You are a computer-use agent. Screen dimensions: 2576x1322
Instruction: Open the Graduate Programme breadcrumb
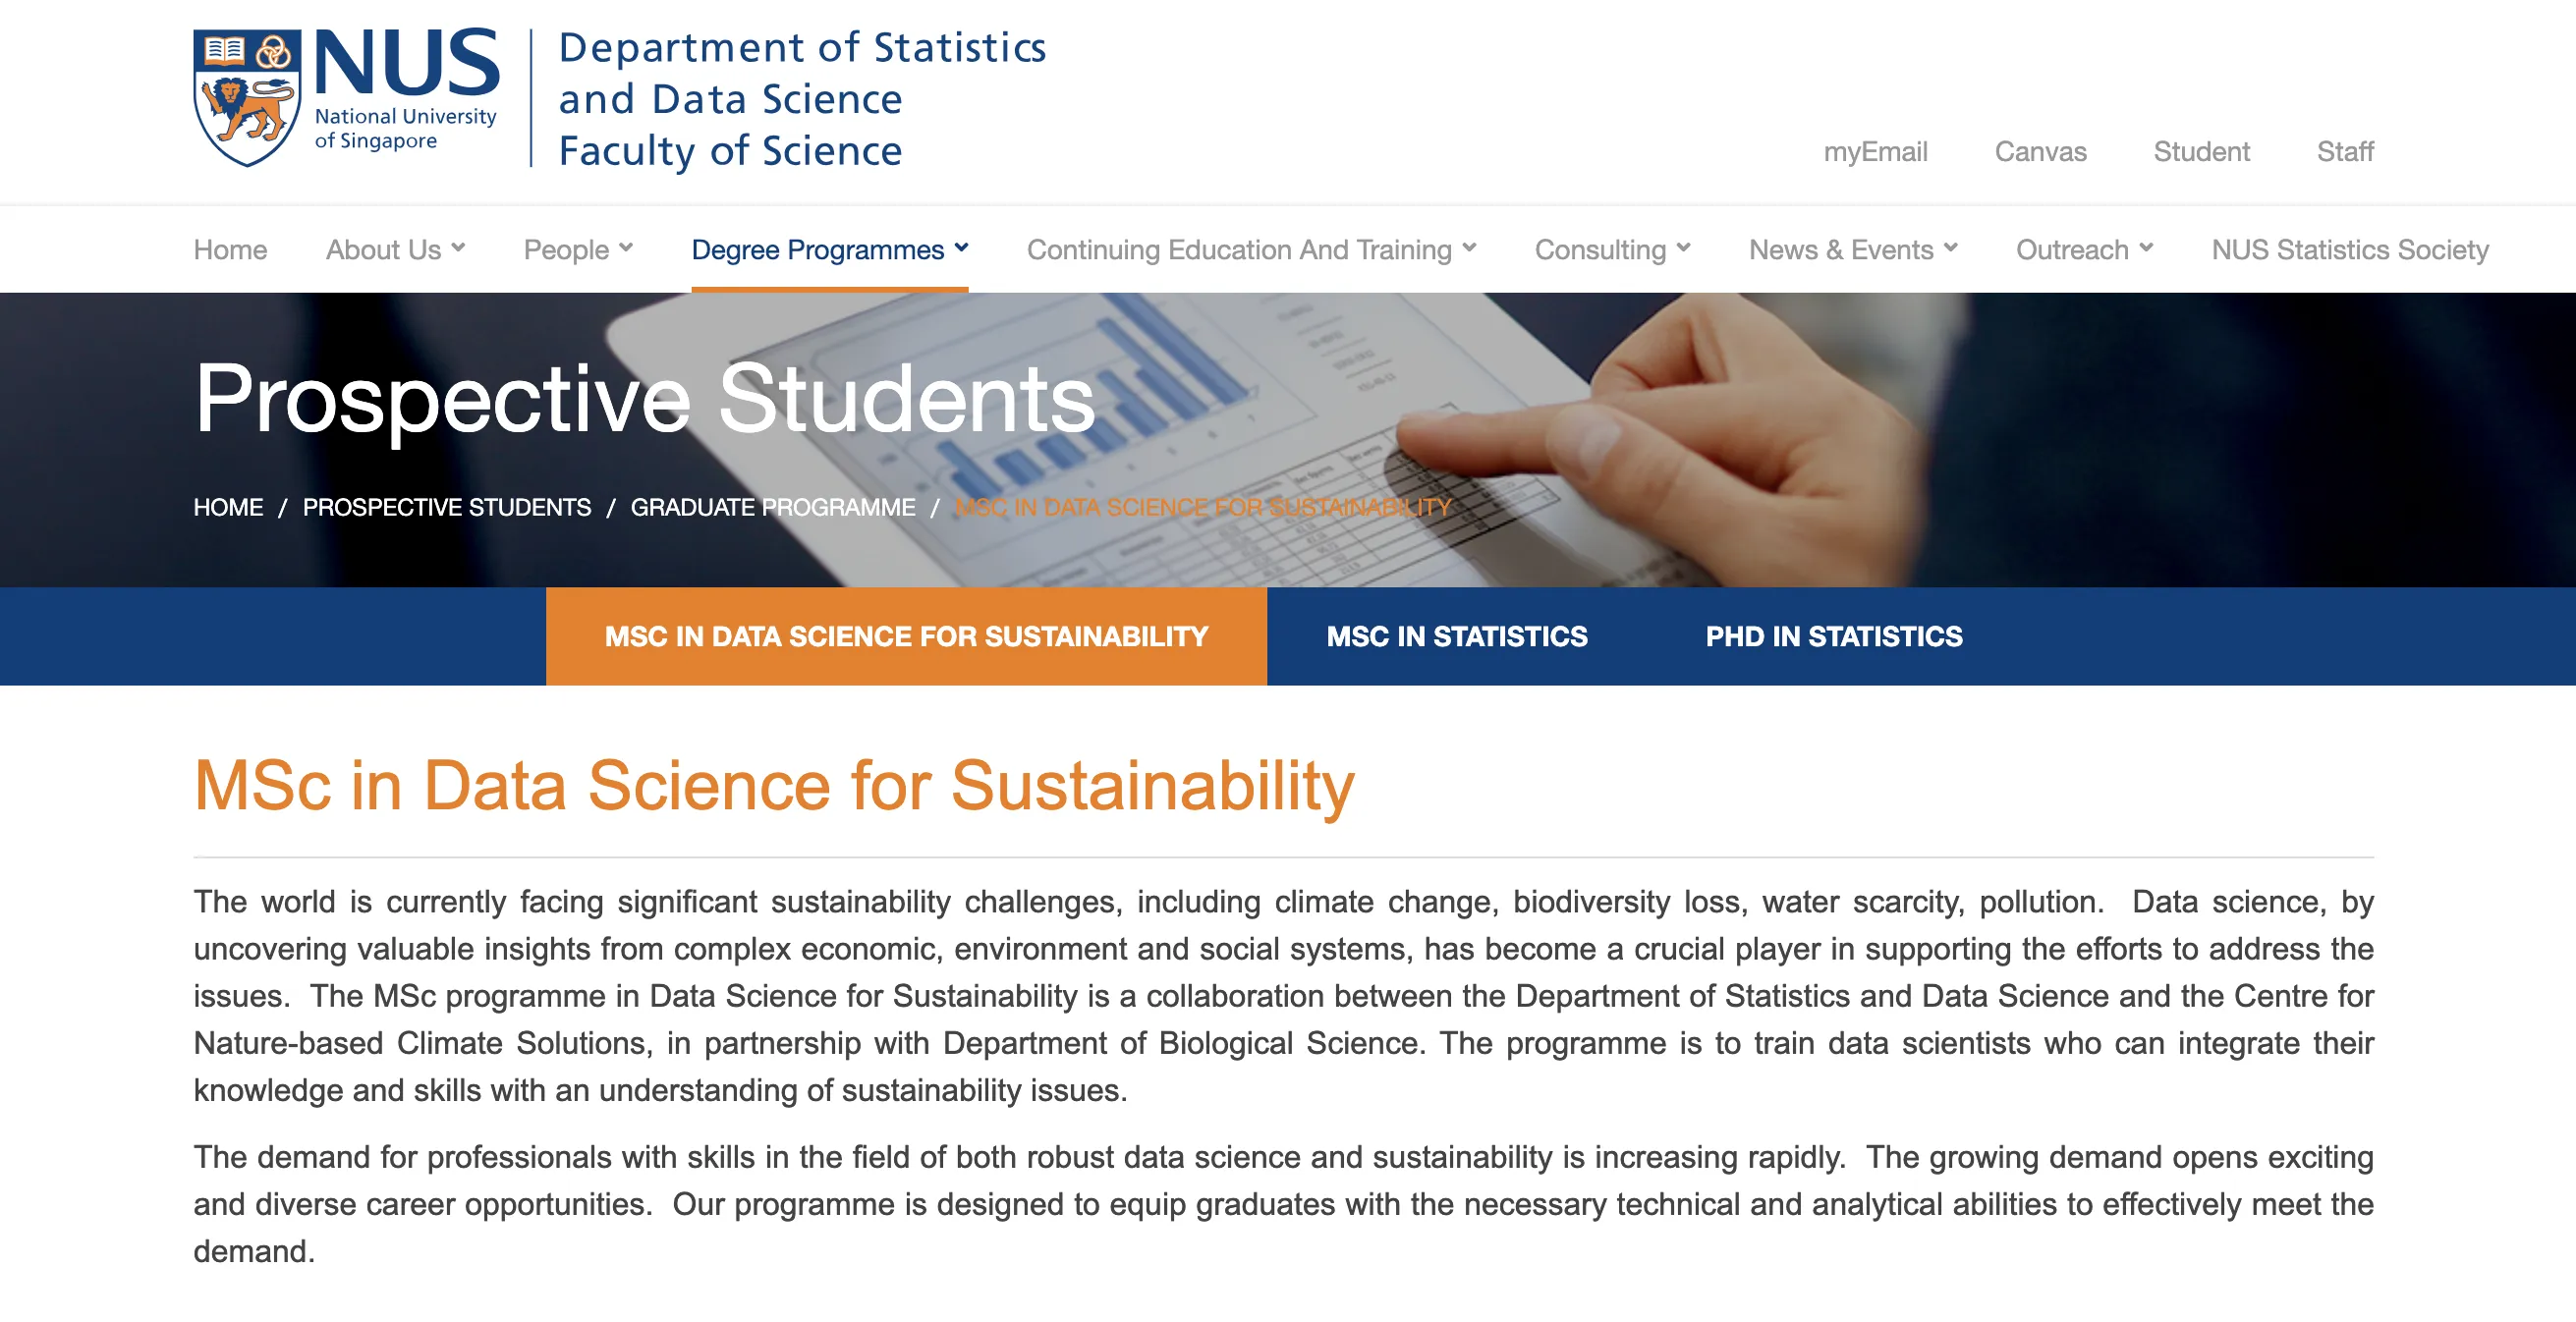coord(772,507)
